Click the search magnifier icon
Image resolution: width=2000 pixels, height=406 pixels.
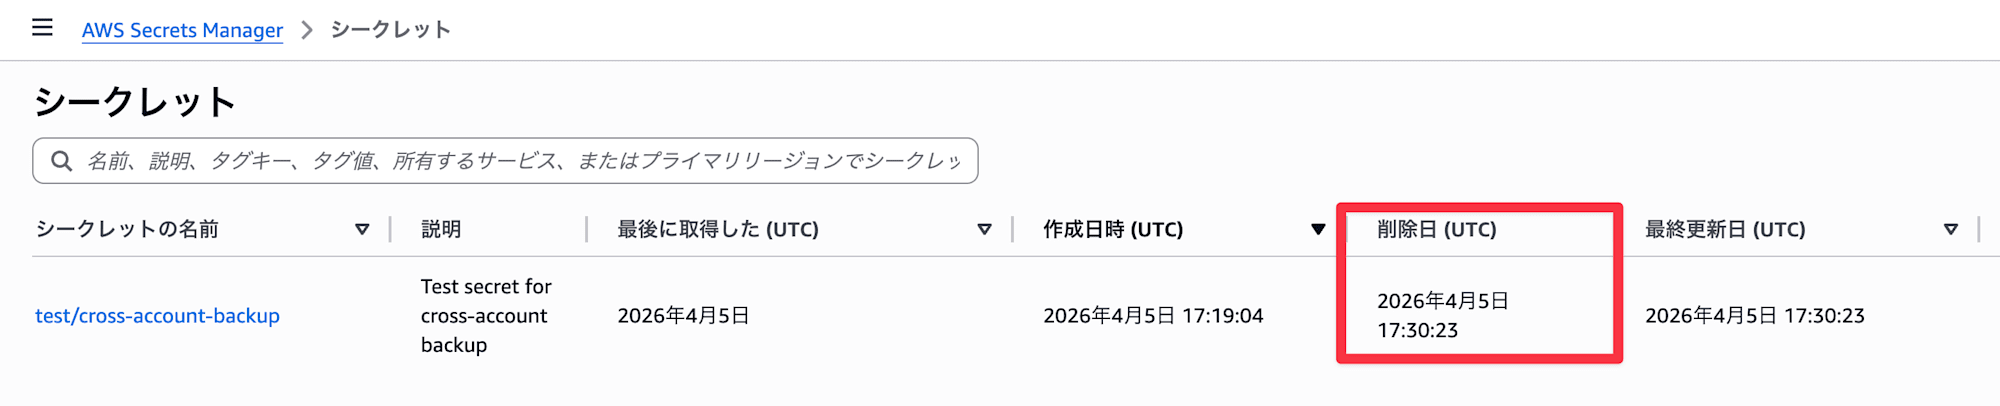(61, 161)
